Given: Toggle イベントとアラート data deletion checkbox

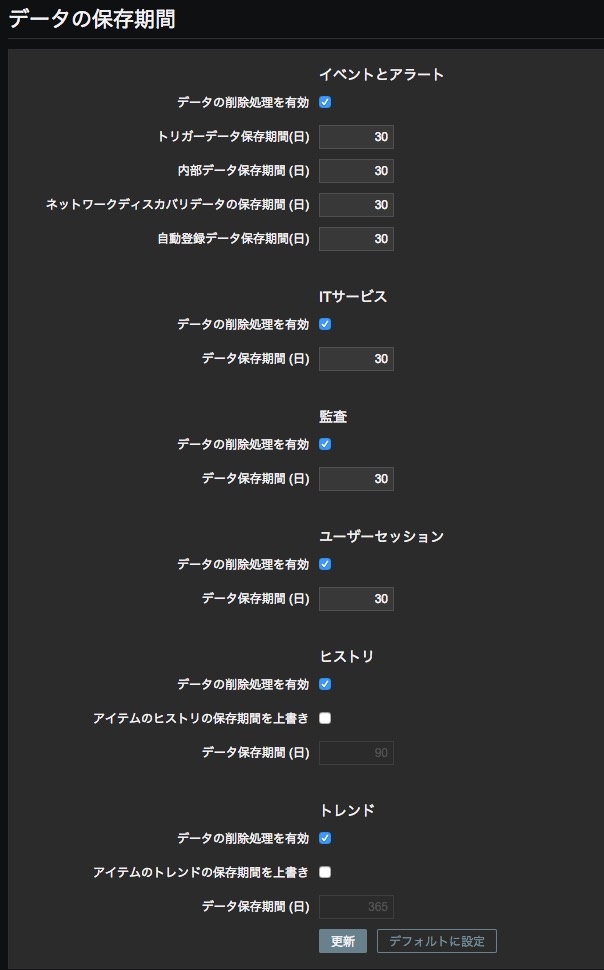Looking at the screenshot, I should point(325,102).
